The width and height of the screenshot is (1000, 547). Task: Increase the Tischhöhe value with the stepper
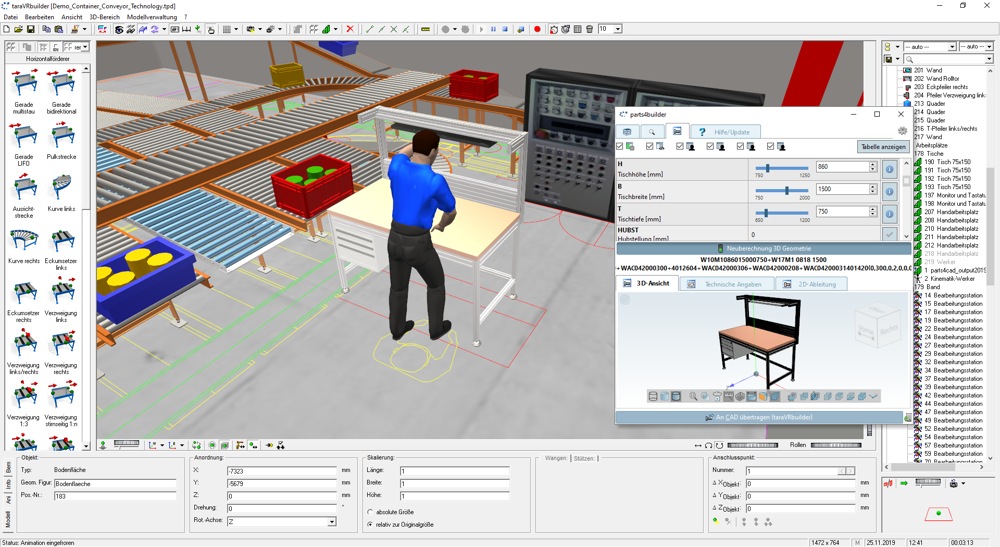click(873, 164)
